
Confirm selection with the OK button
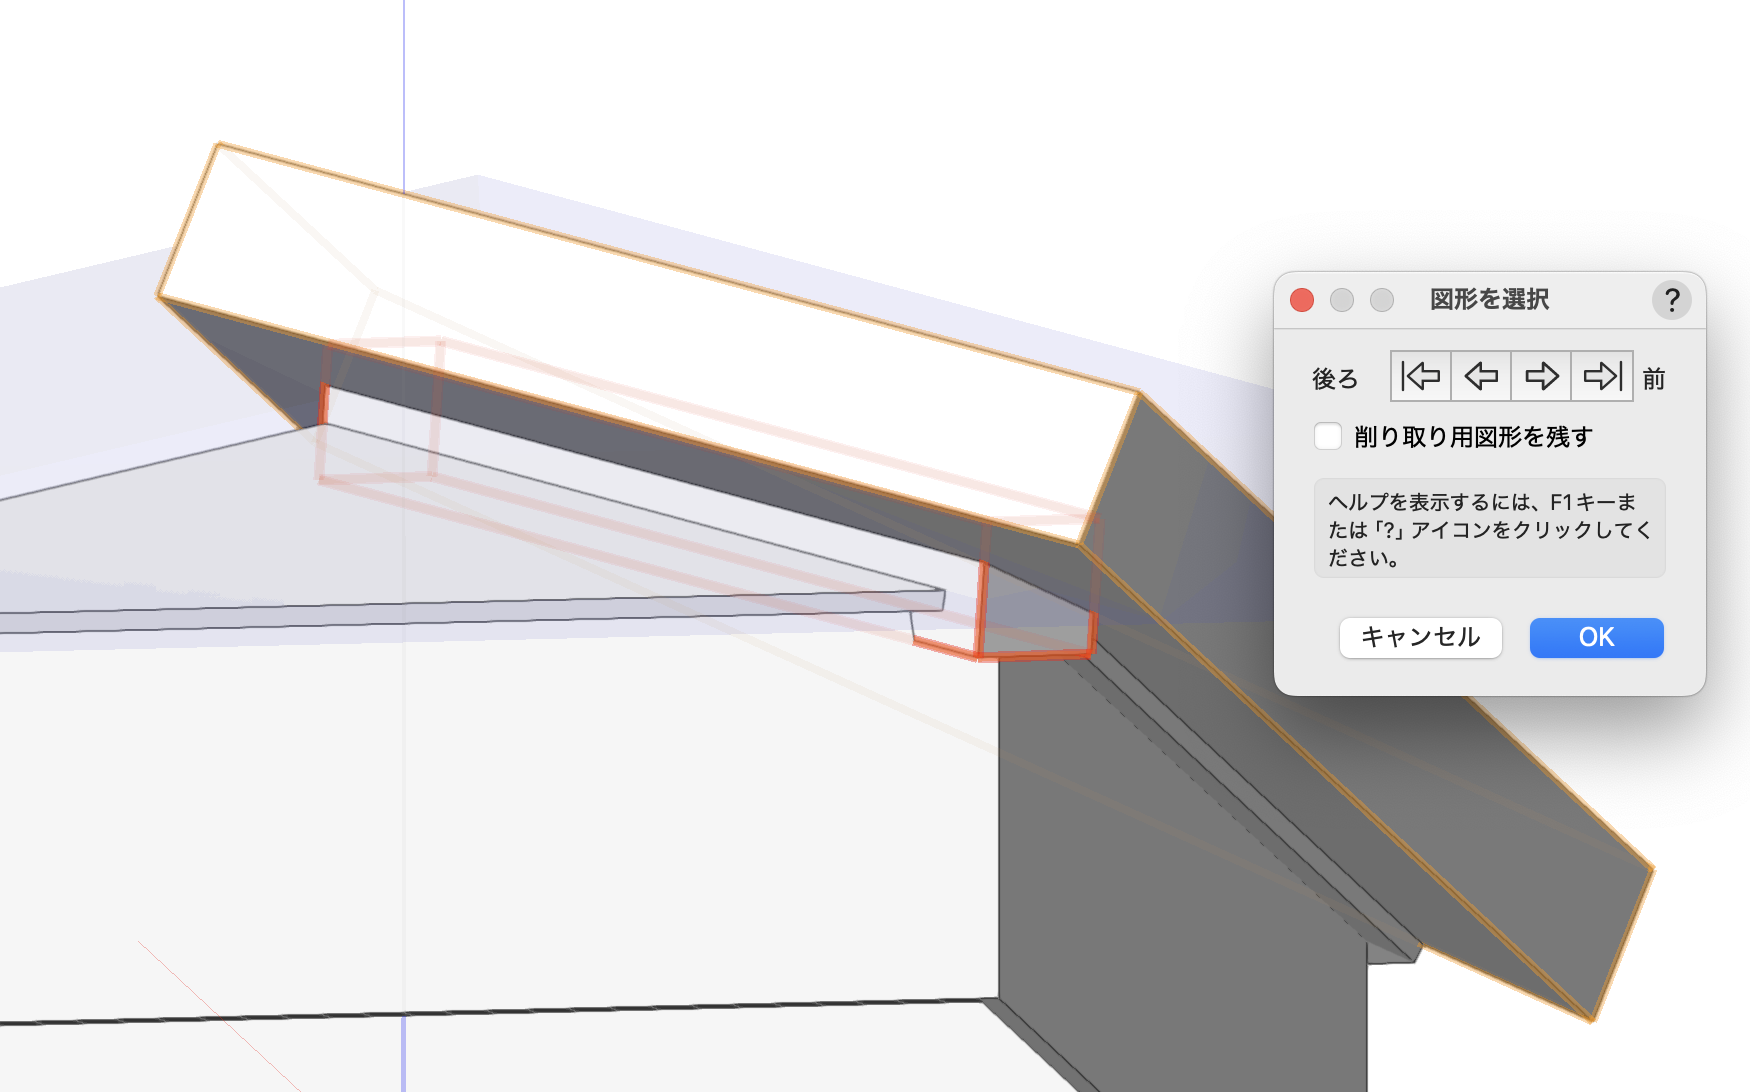coord(1596,638)
